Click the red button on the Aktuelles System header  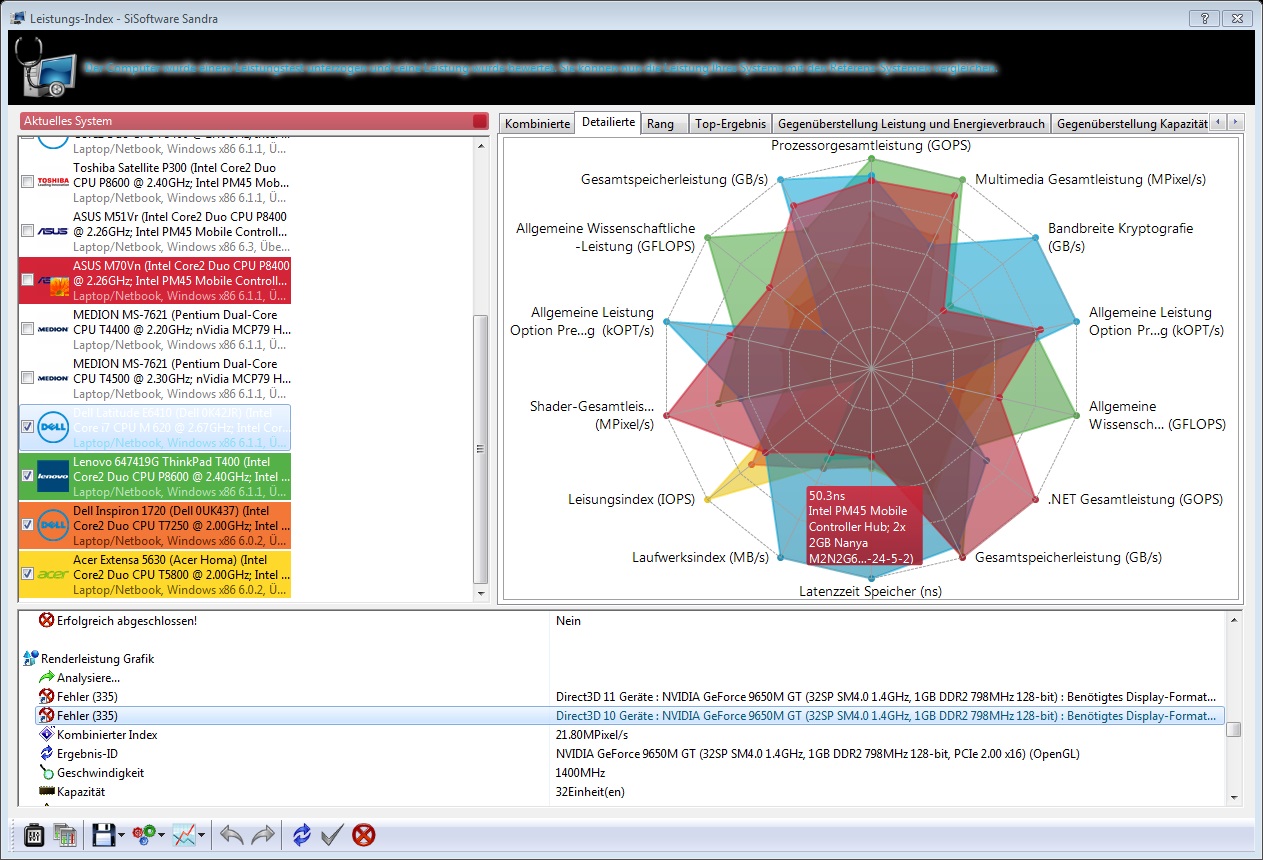tap(480, 121)
